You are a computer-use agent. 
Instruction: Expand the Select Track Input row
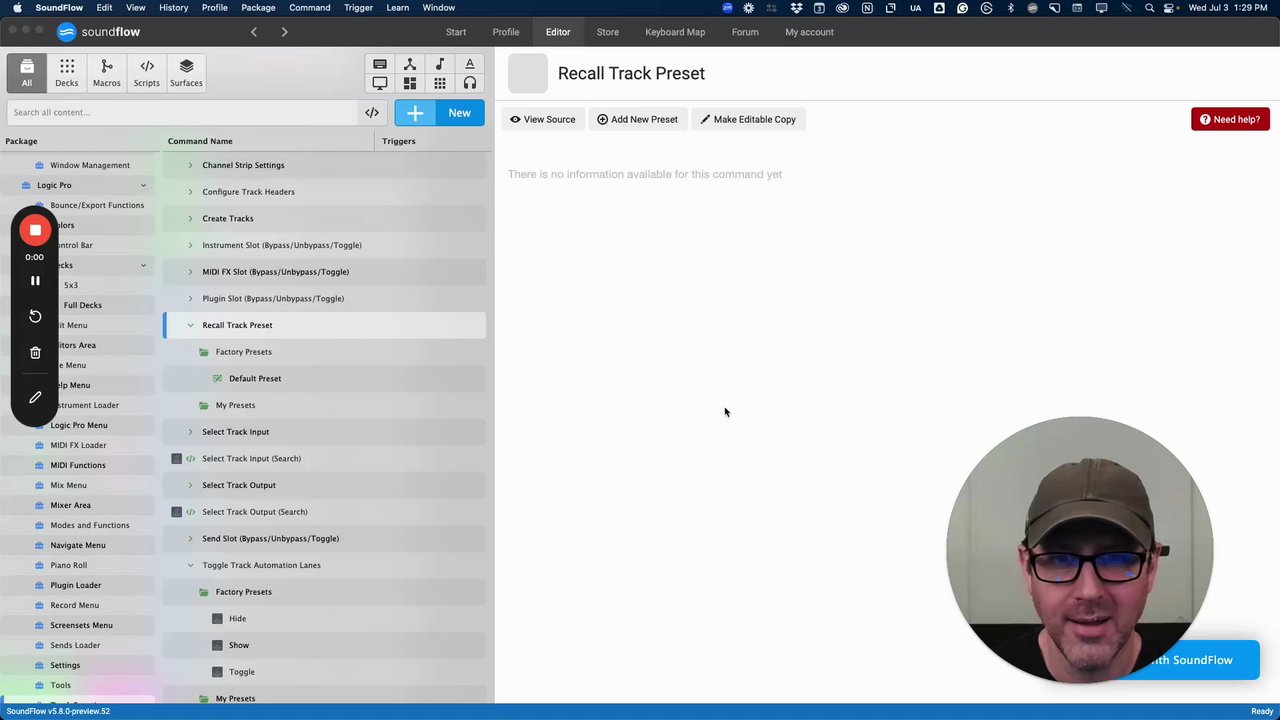[190, 432]
